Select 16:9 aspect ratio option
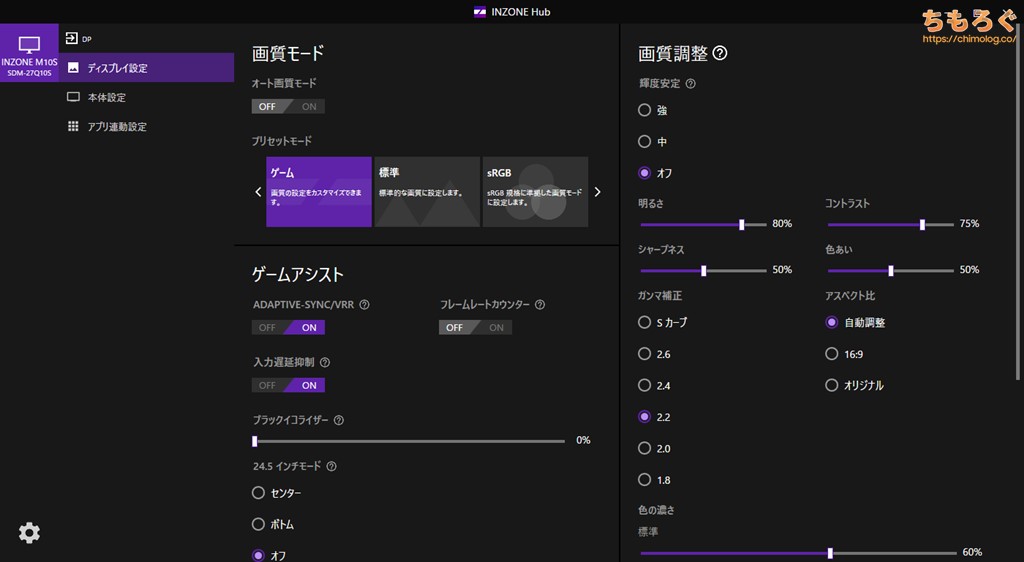 pyautogui.click(x=831, y=354)
